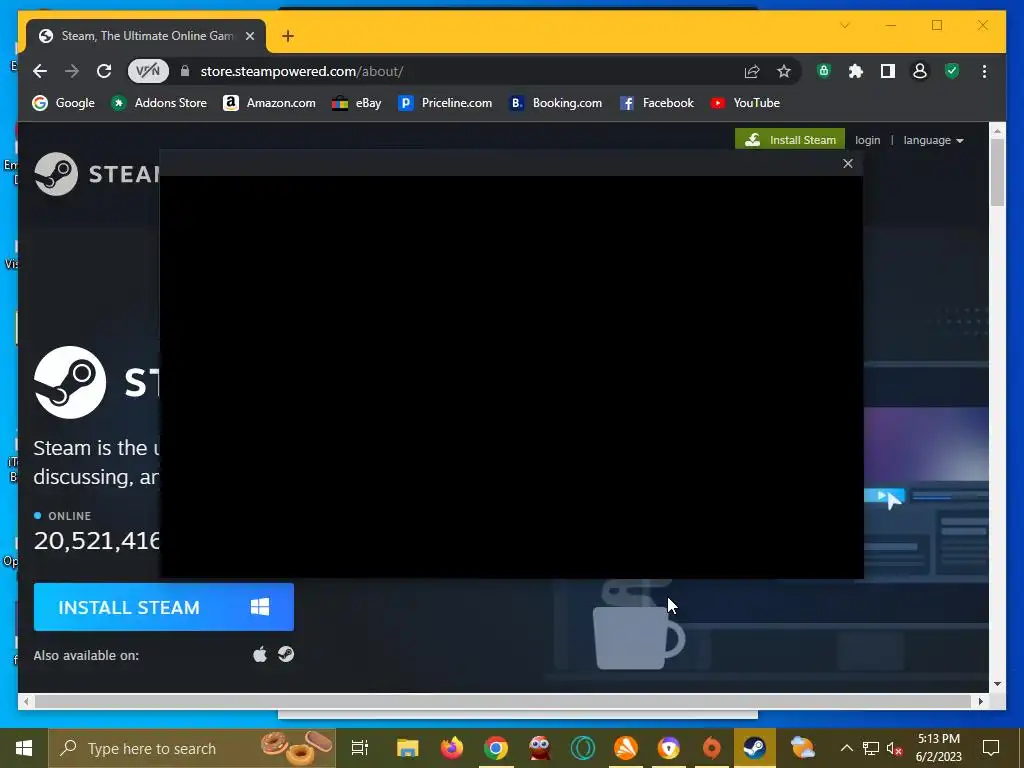
Task: Open the notification center
Action: (x=991, y=748)
